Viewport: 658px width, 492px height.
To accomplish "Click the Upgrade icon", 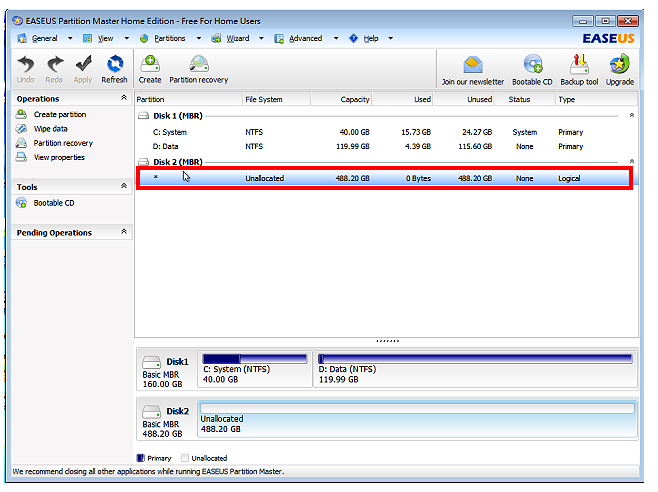I will 620,64.
